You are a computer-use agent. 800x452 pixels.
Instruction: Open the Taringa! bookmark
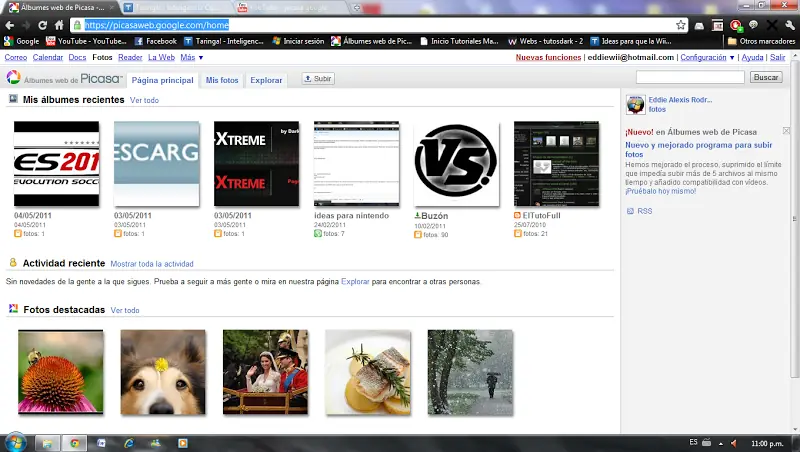pyautogui.click(x=224, y=41)
